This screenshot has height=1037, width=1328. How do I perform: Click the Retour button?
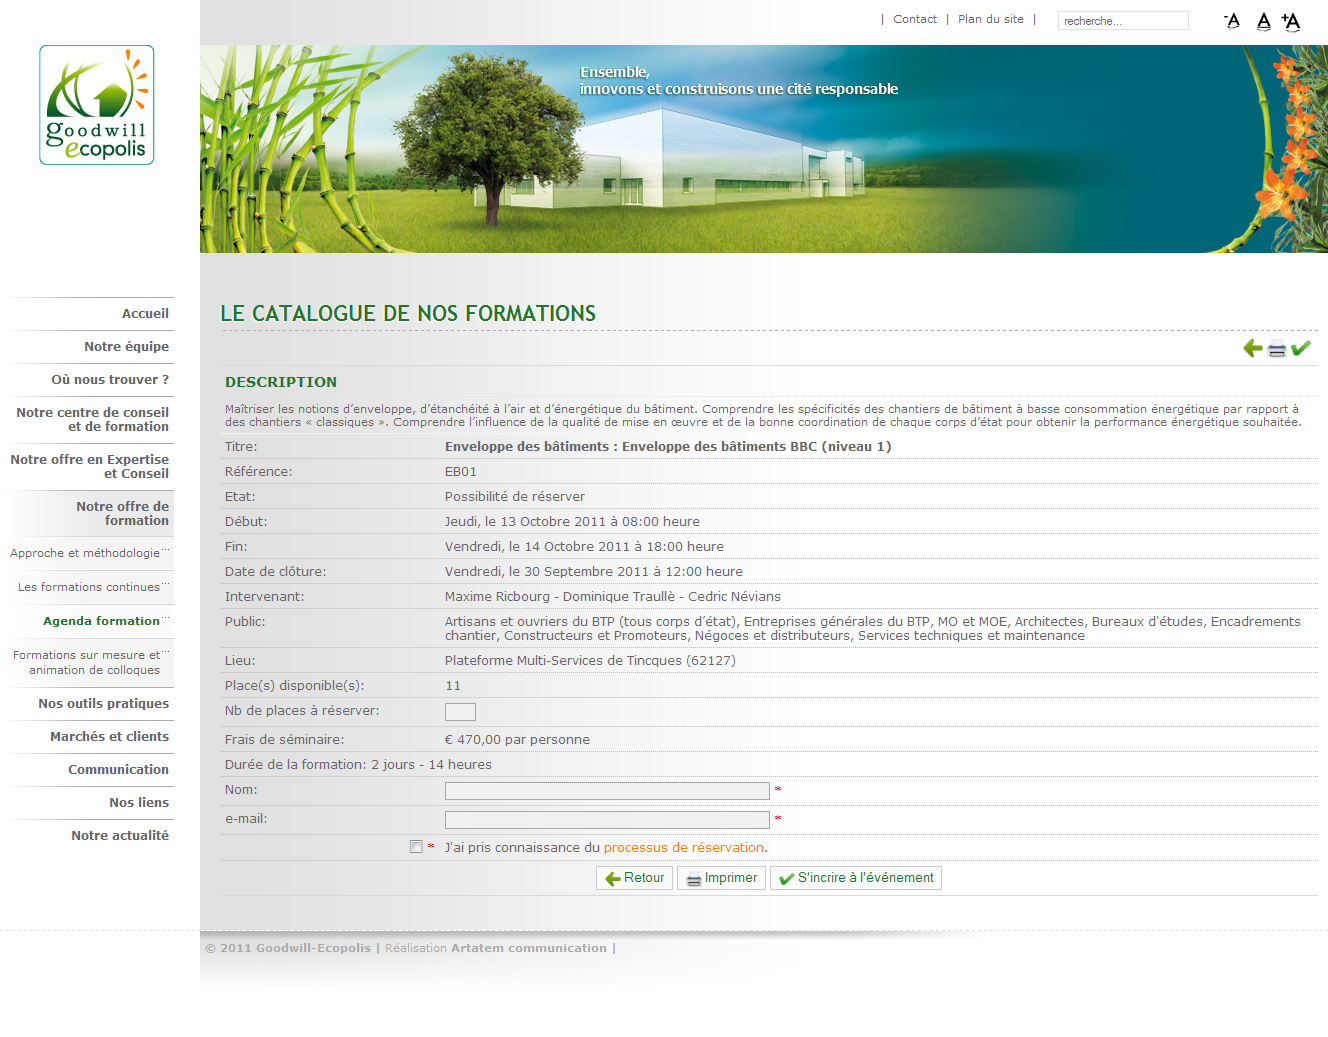634,878
